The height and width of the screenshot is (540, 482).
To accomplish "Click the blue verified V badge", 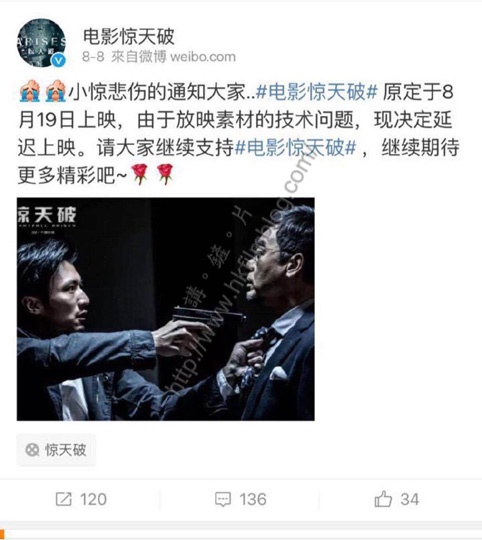I will click(x=59, y=61).
